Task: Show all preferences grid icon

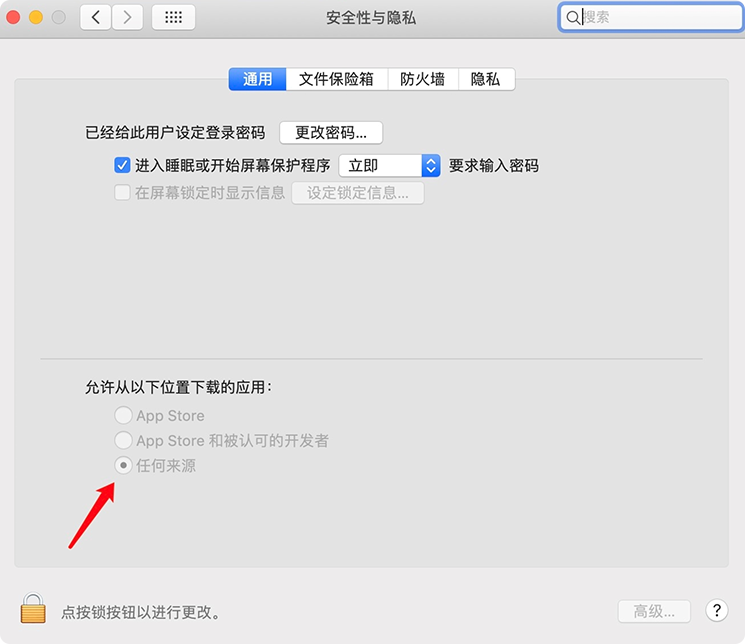Action: (173, 18)
